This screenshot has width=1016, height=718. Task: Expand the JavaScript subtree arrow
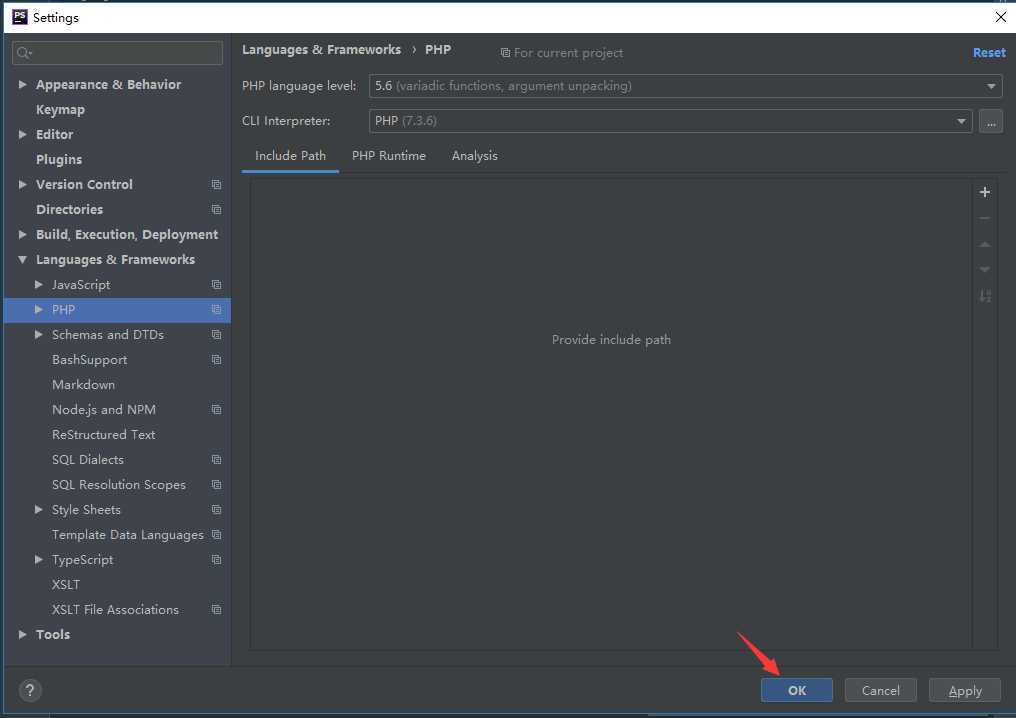(x=39, y=284)
